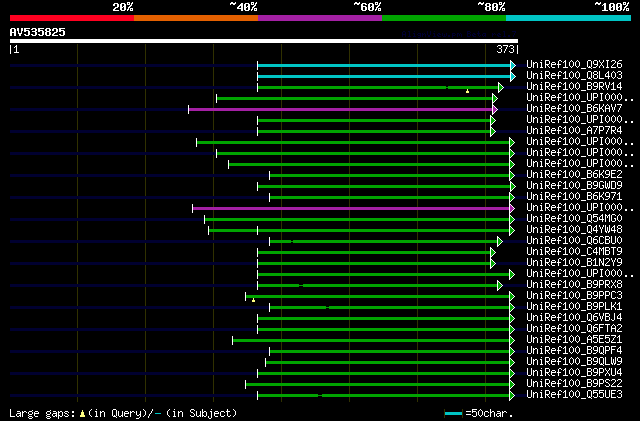Click the green arrowhead ending the B6K9E2 alignment

pos(512,176)
